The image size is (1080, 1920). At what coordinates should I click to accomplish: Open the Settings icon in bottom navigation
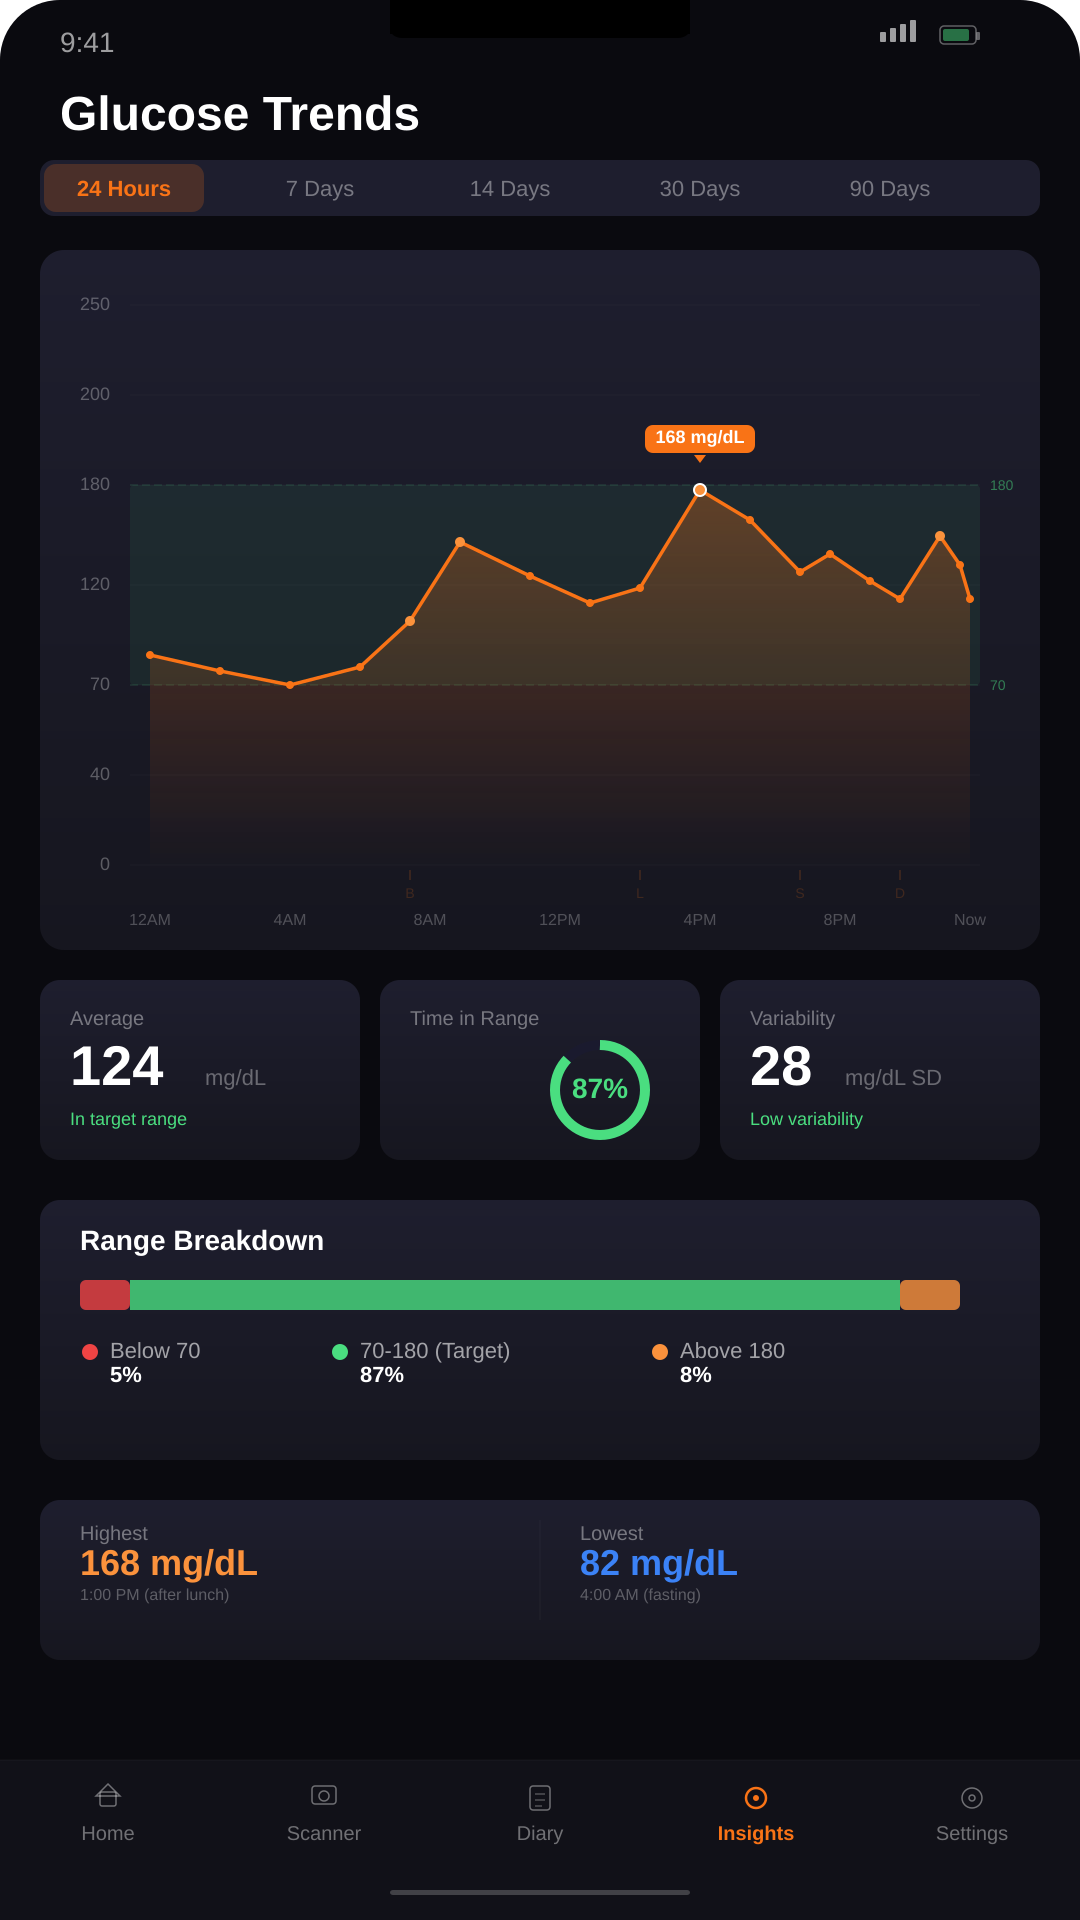coord(972,1797)
